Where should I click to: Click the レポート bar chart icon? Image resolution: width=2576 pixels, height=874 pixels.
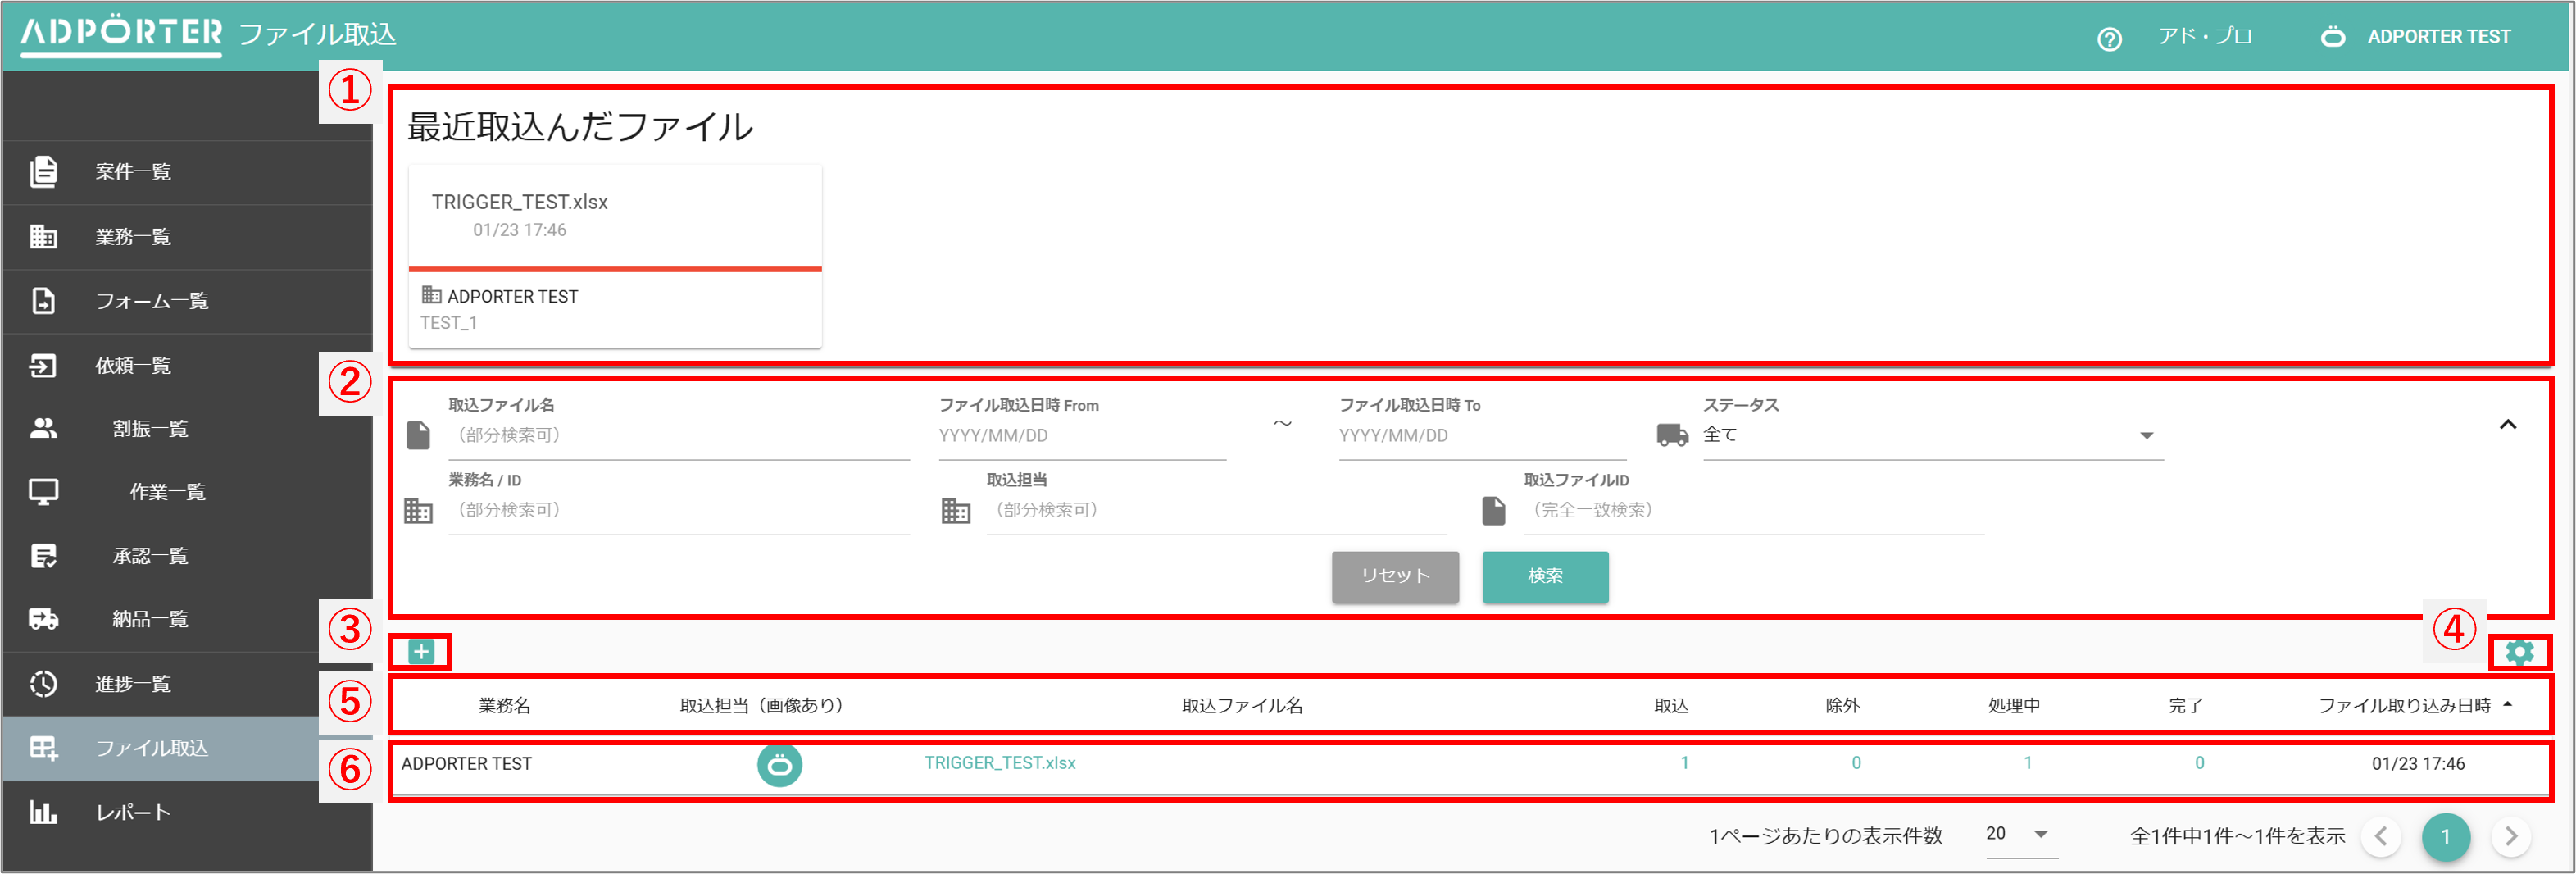43,812
